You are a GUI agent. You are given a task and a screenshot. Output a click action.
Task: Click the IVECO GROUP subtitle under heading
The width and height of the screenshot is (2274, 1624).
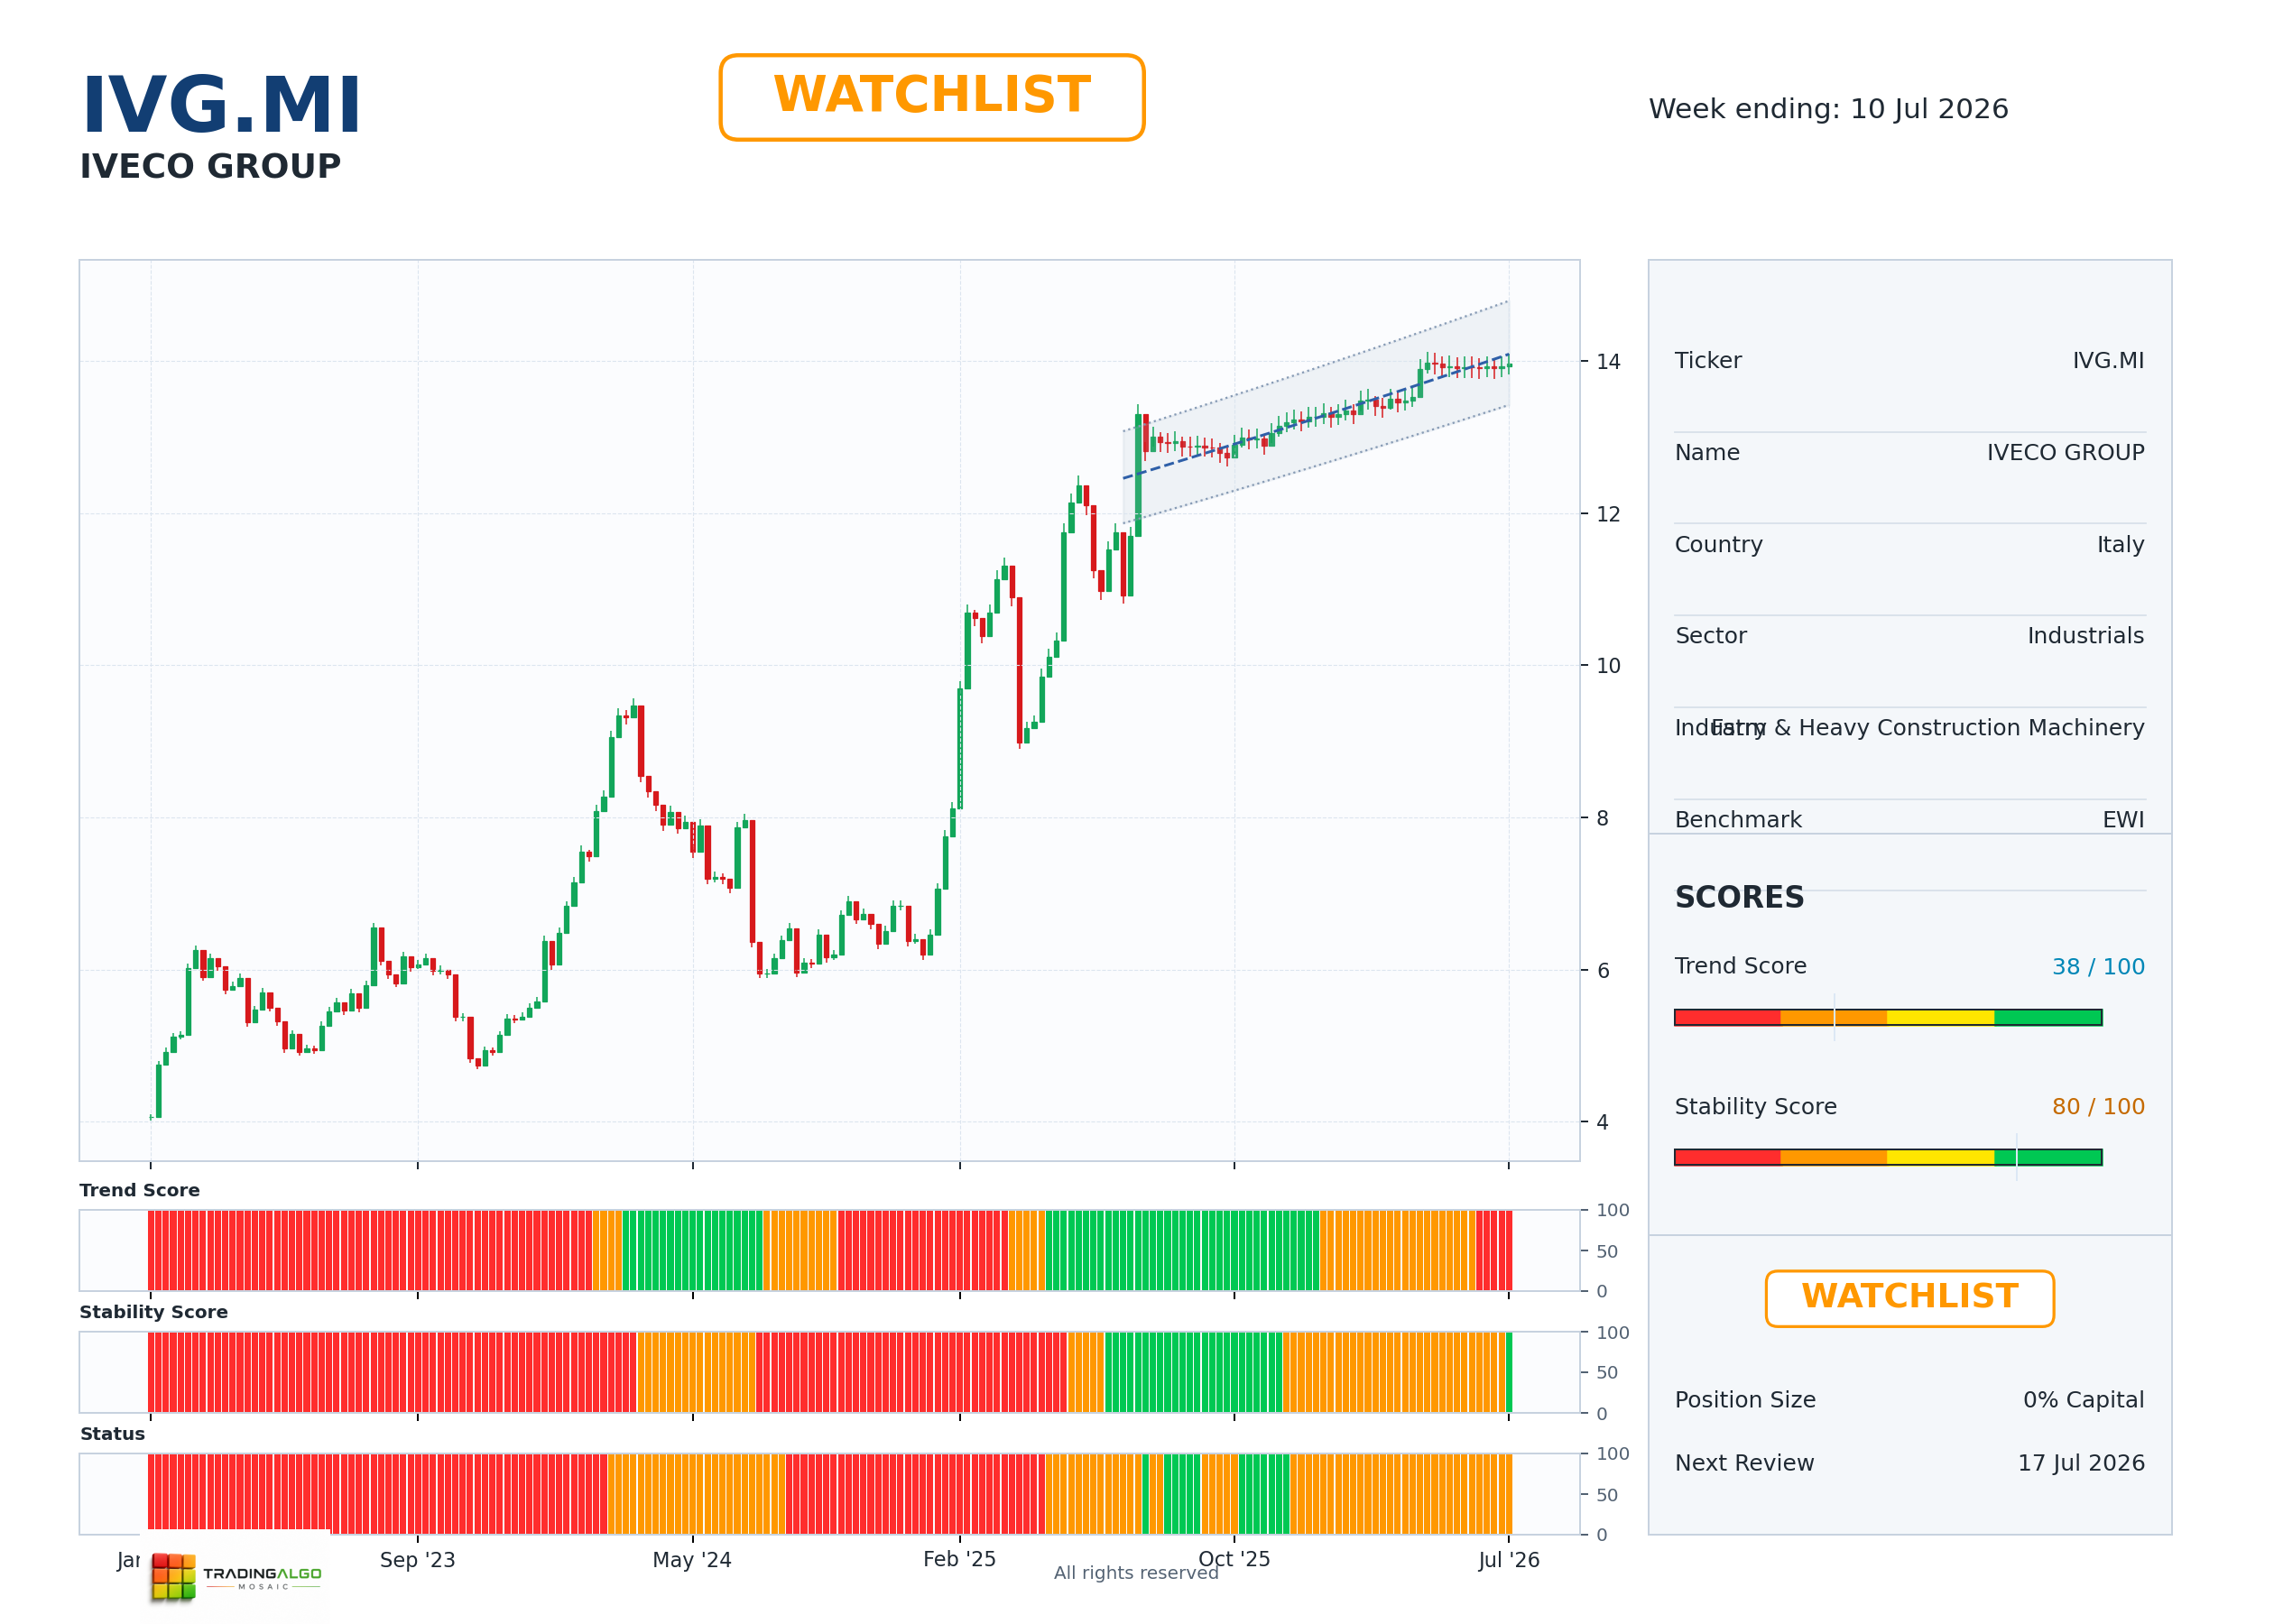coord(210,166)
